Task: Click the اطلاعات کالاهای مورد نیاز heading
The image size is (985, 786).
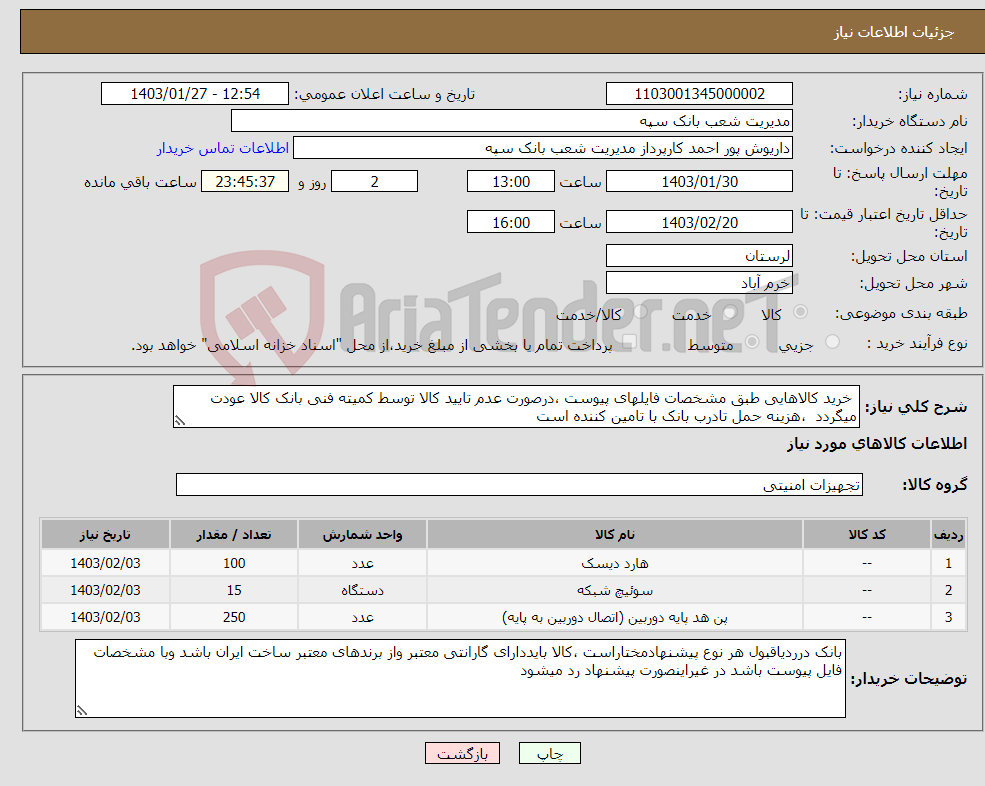Action: [877, 444]
